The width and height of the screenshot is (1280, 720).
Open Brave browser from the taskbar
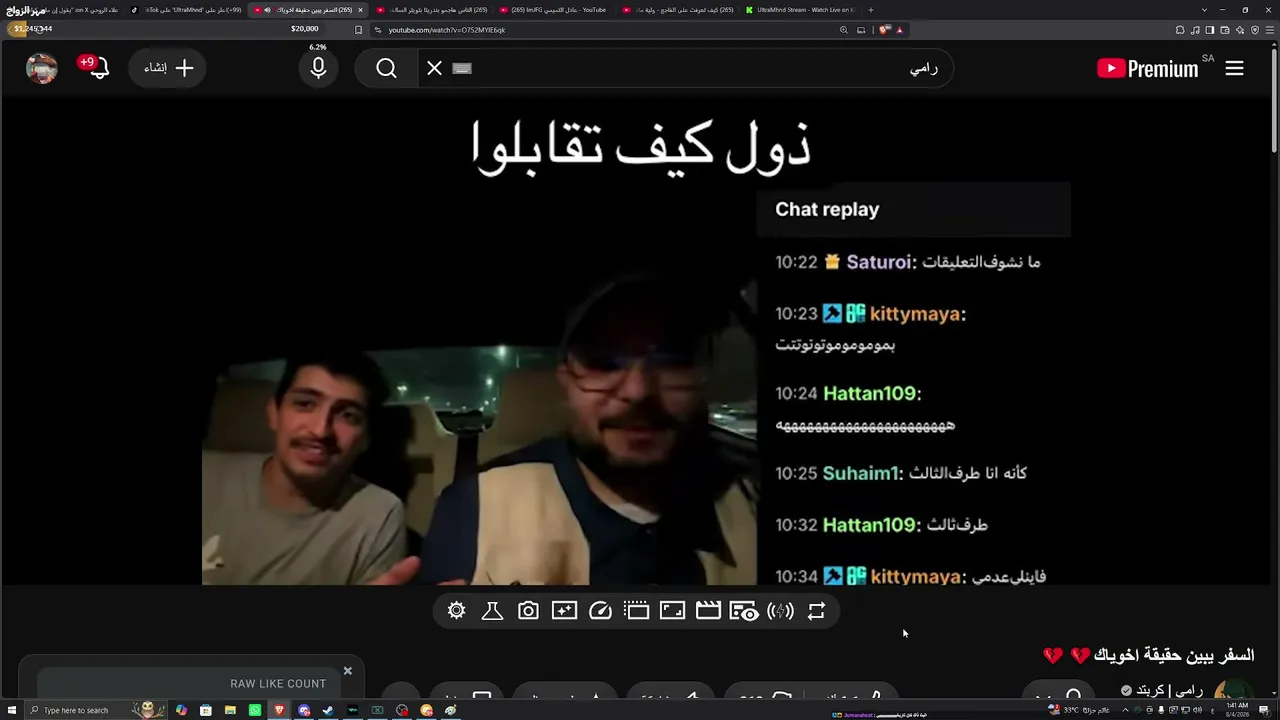pyautogui.click(x=279, y=710)
